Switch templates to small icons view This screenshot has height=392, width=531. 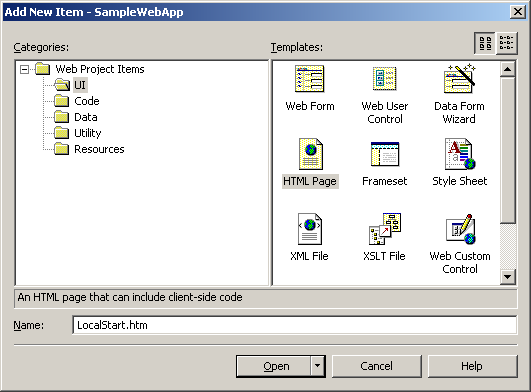point(507,43)
